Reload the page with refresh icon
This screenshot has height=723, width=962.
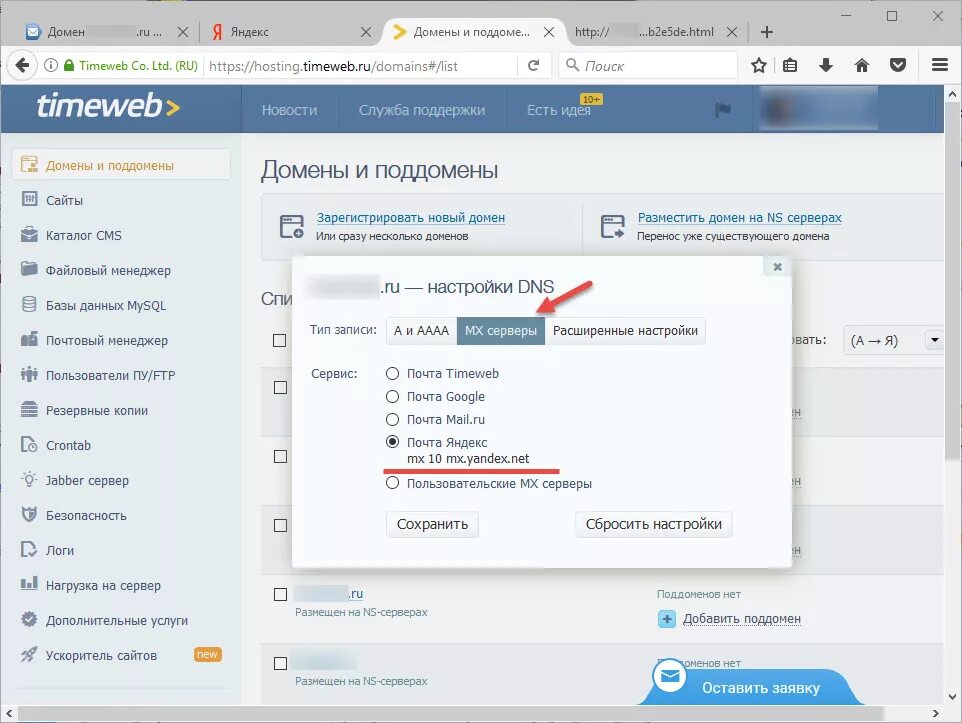coord(534,65)
